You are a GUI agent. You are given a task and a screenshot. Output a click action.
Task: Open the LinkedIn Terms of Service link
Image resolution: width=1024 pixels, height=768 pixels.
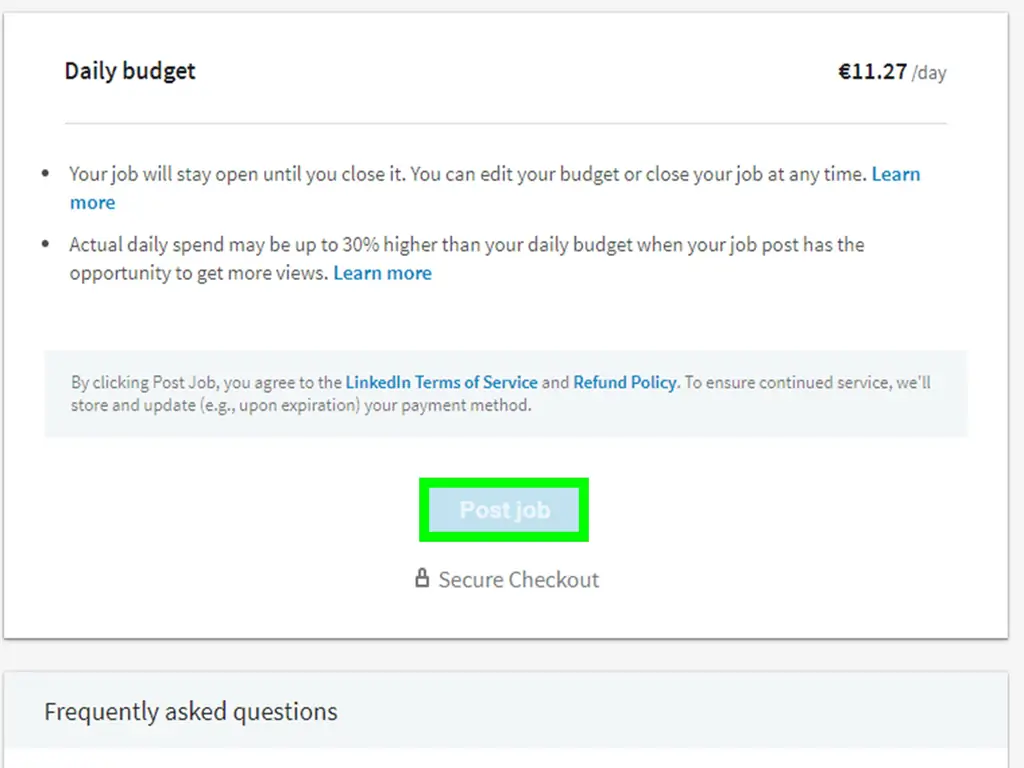click(441, 382)
